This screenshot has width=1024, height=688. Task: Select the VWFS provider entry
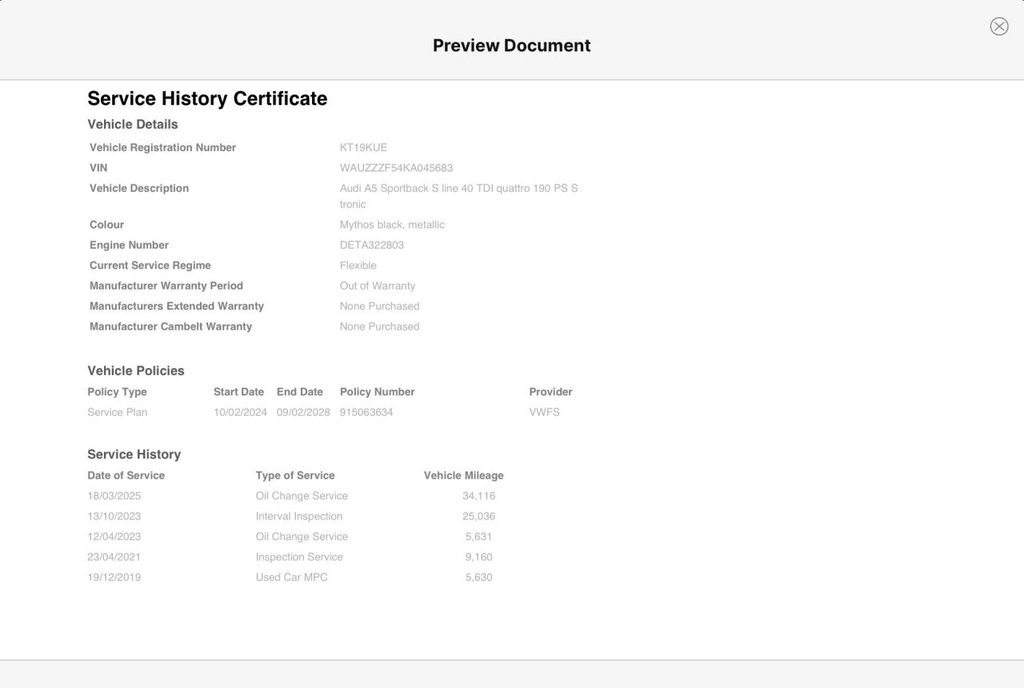click(x=544, y=413)
